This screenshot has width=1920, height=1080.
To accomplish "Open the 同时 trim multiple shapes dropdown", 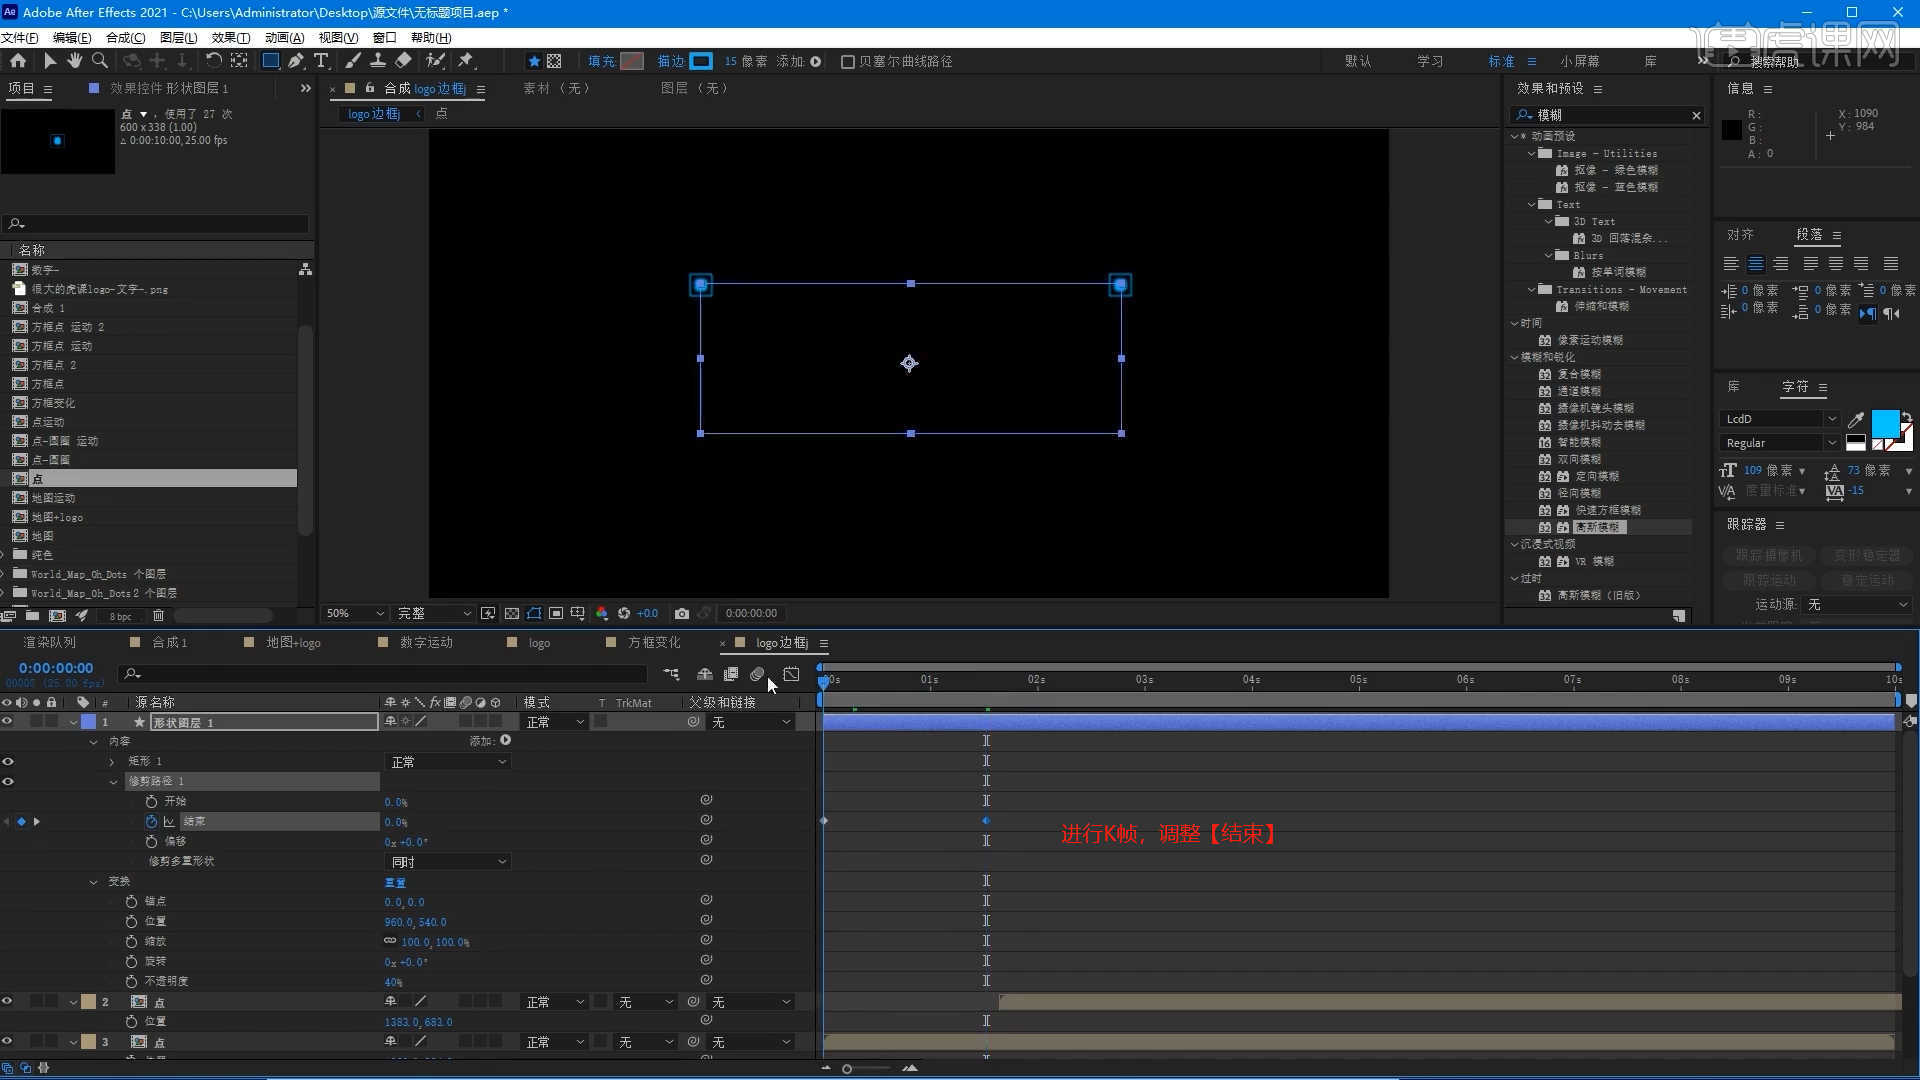I will [448, 862].
